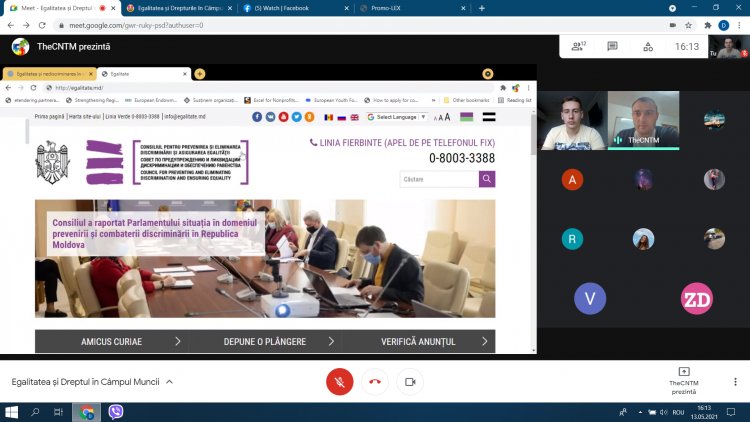Image resolution: width=750 pixels, height=422 pixels.
Task: Open Viber from the Windows taskbar
Action: 115,412
